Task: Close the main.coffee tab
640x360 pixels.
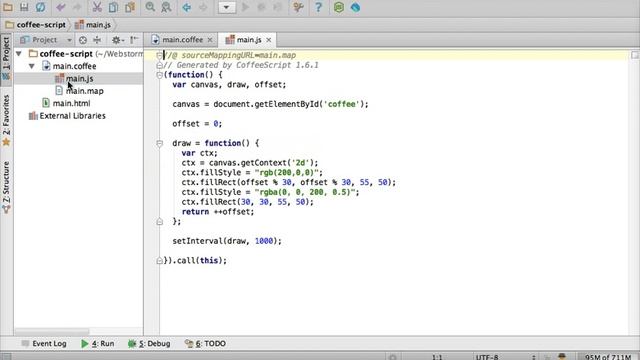Action: pyautogui.click(x=210, y=40)
